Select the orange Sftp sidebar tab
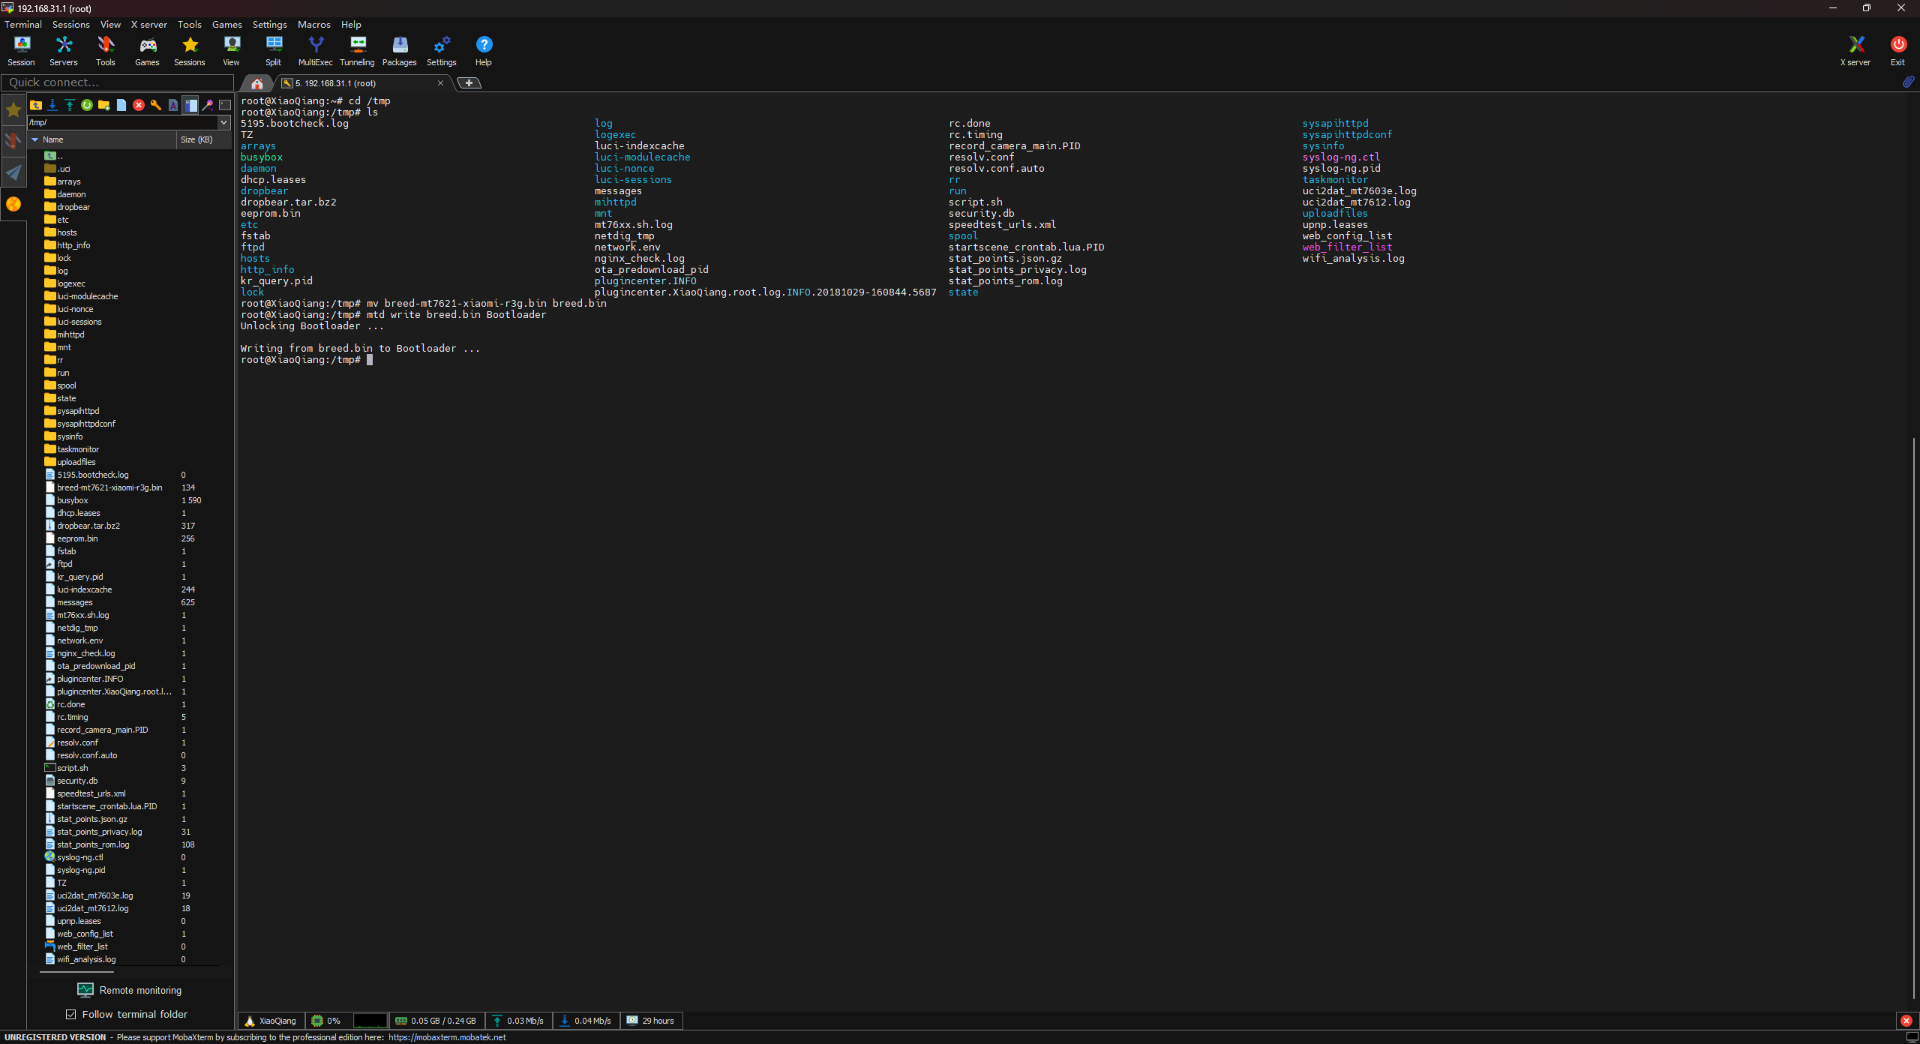1920x1044 pixels. coord(13,204)
